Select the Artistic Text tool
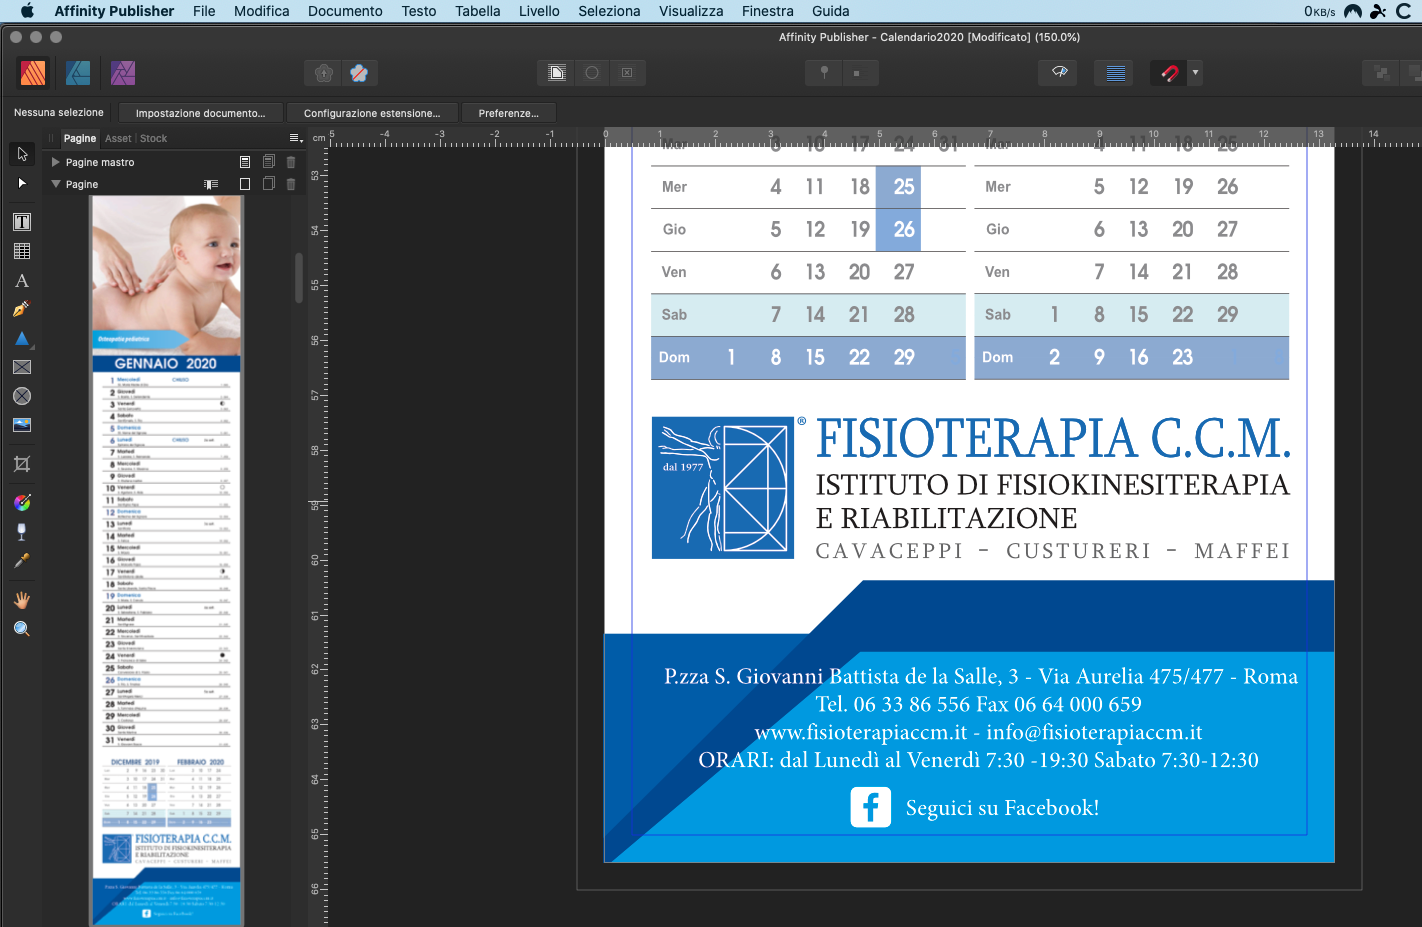 point(22,281)
